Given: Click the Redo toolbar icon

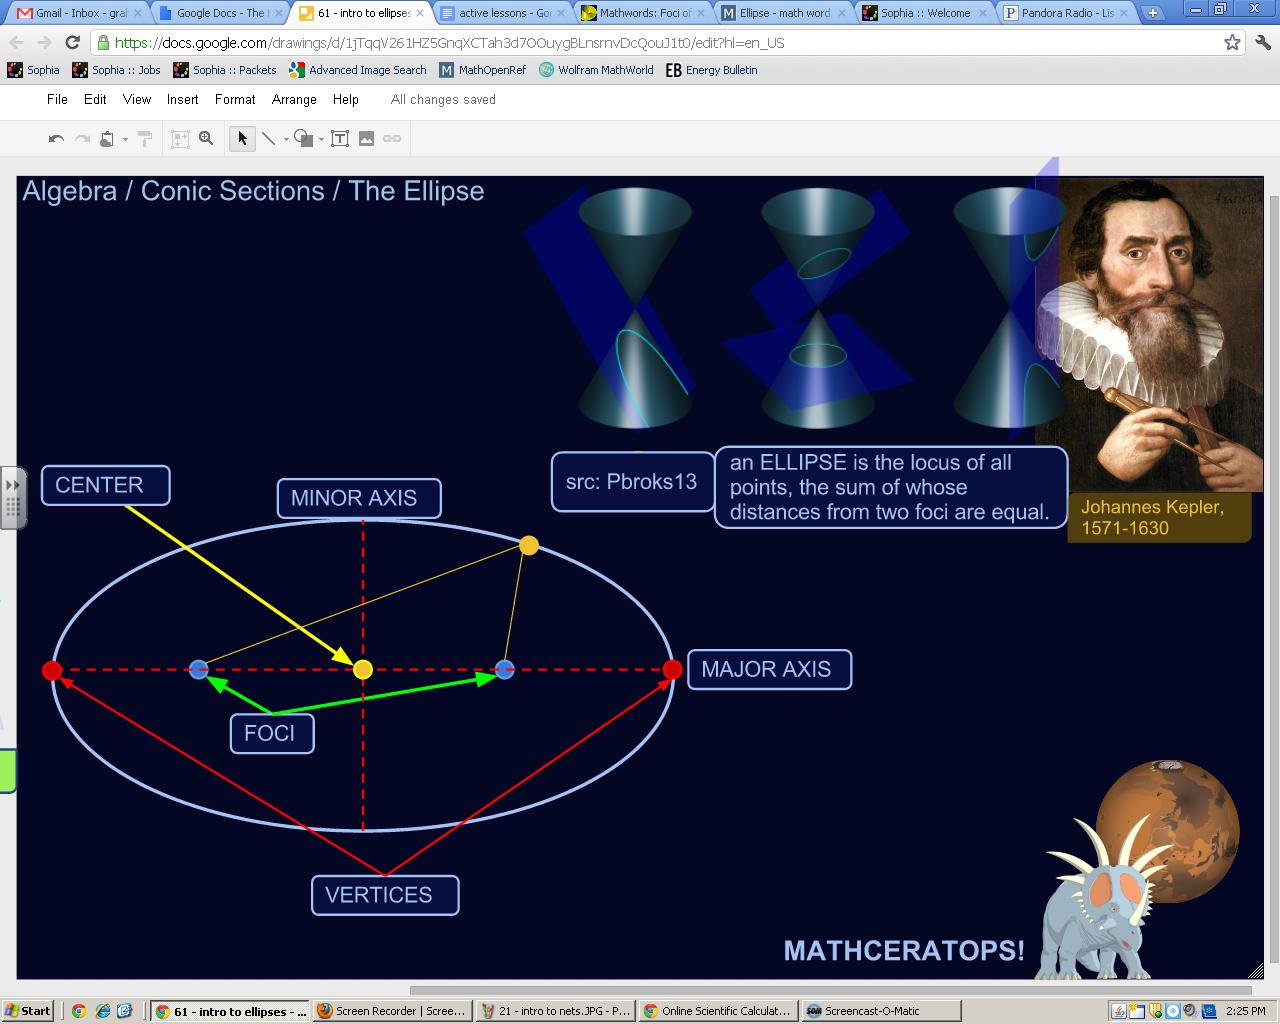Looking at the screenshot, I should coord(82,139).
